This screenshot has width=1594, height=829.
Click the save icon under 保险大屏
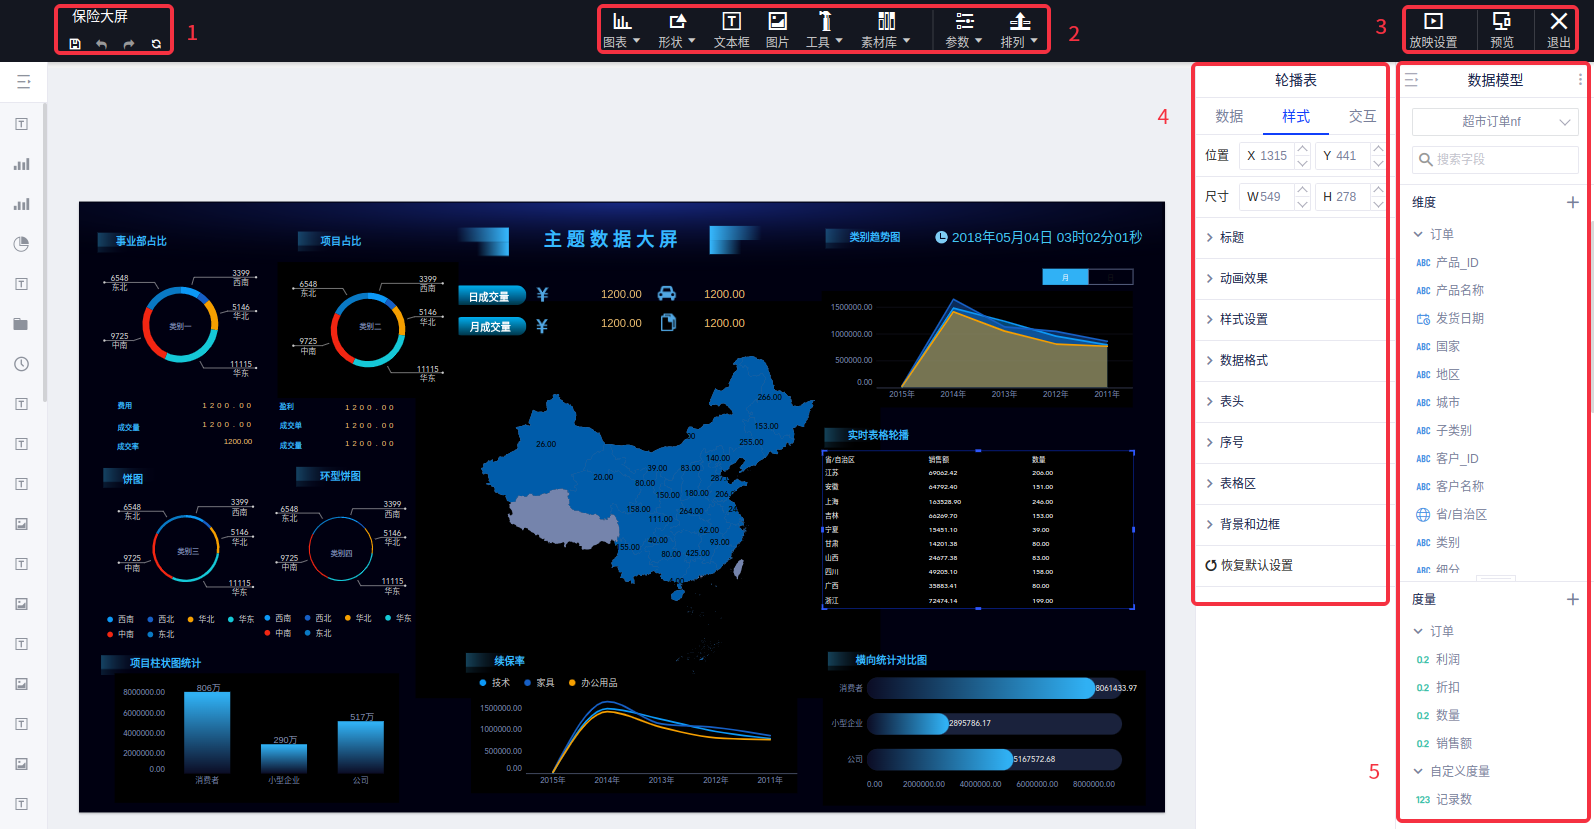coord(75,44)
